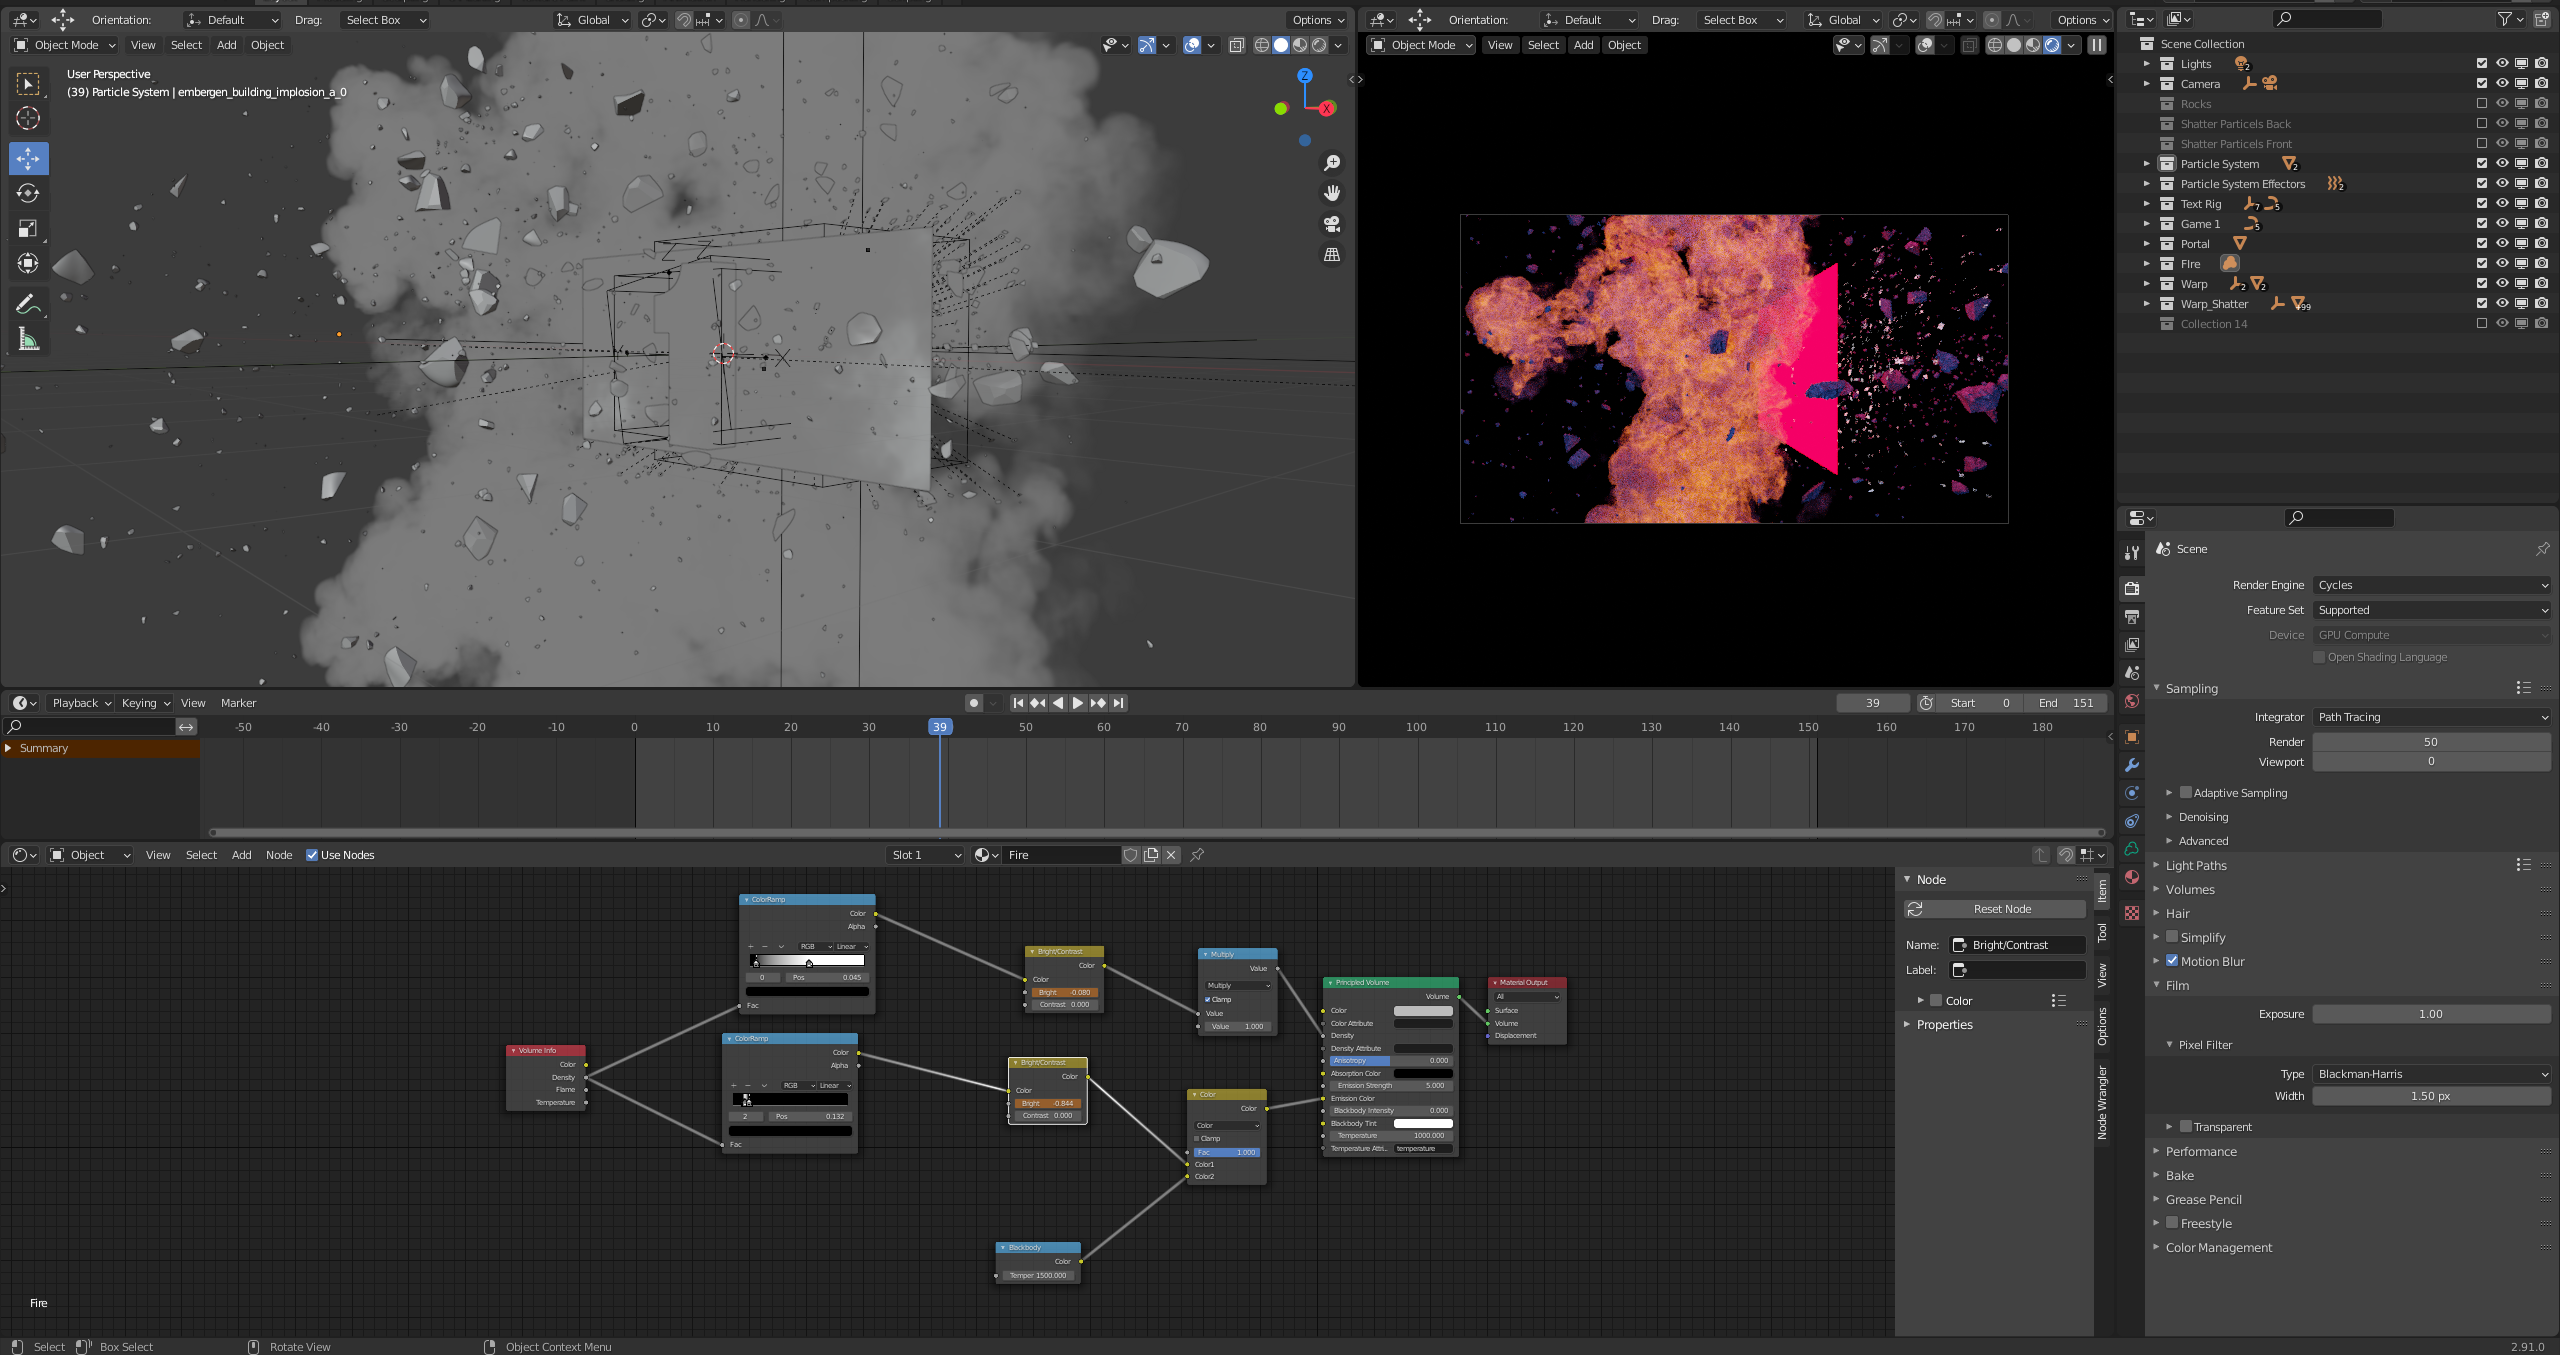
Task: Expand the Portal collection in outliner
Action: [x=2147, y=244]
